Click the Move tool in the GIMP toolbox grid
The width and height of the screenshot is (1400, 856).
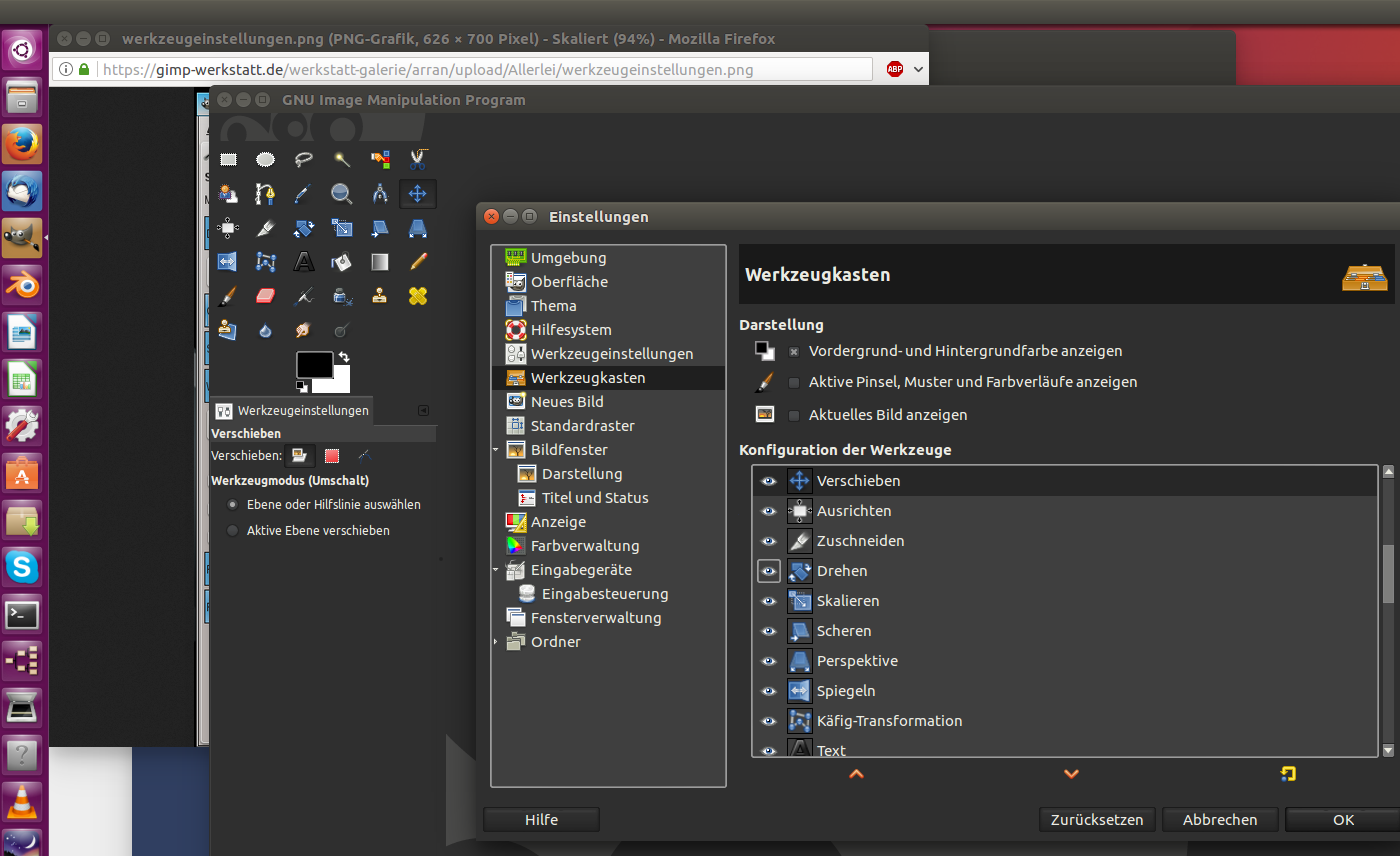tap(418, 194)
